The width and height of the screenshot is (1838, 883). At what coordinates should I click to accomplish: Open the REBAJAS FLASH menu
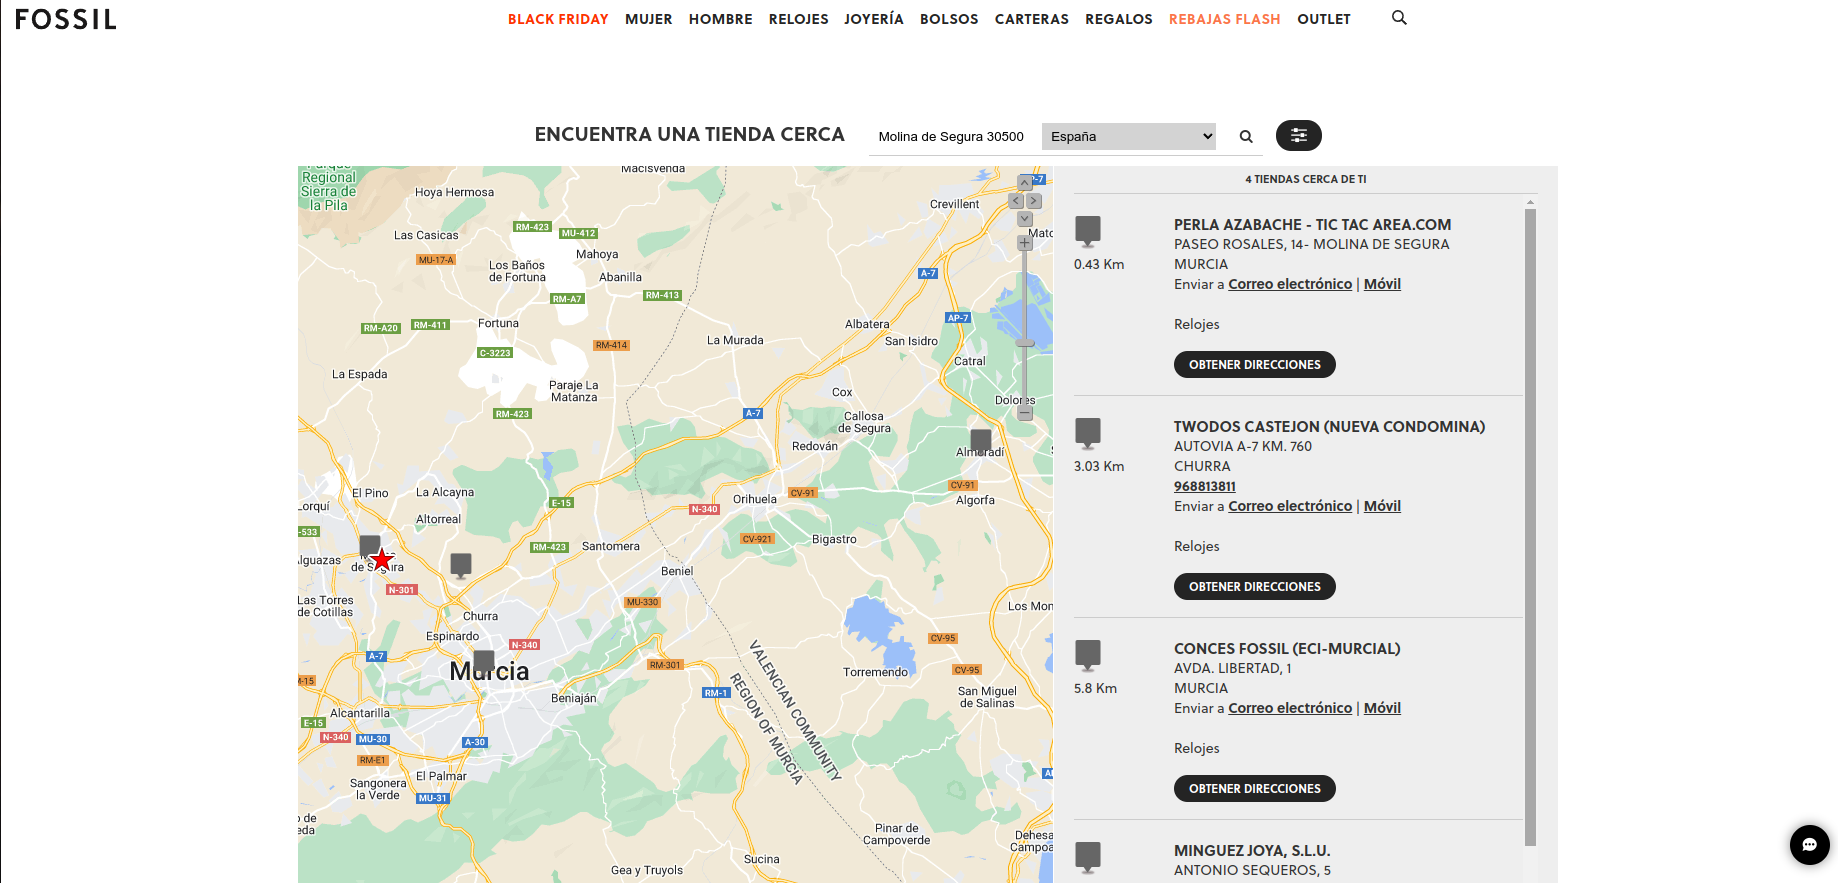pos(1225,19)
